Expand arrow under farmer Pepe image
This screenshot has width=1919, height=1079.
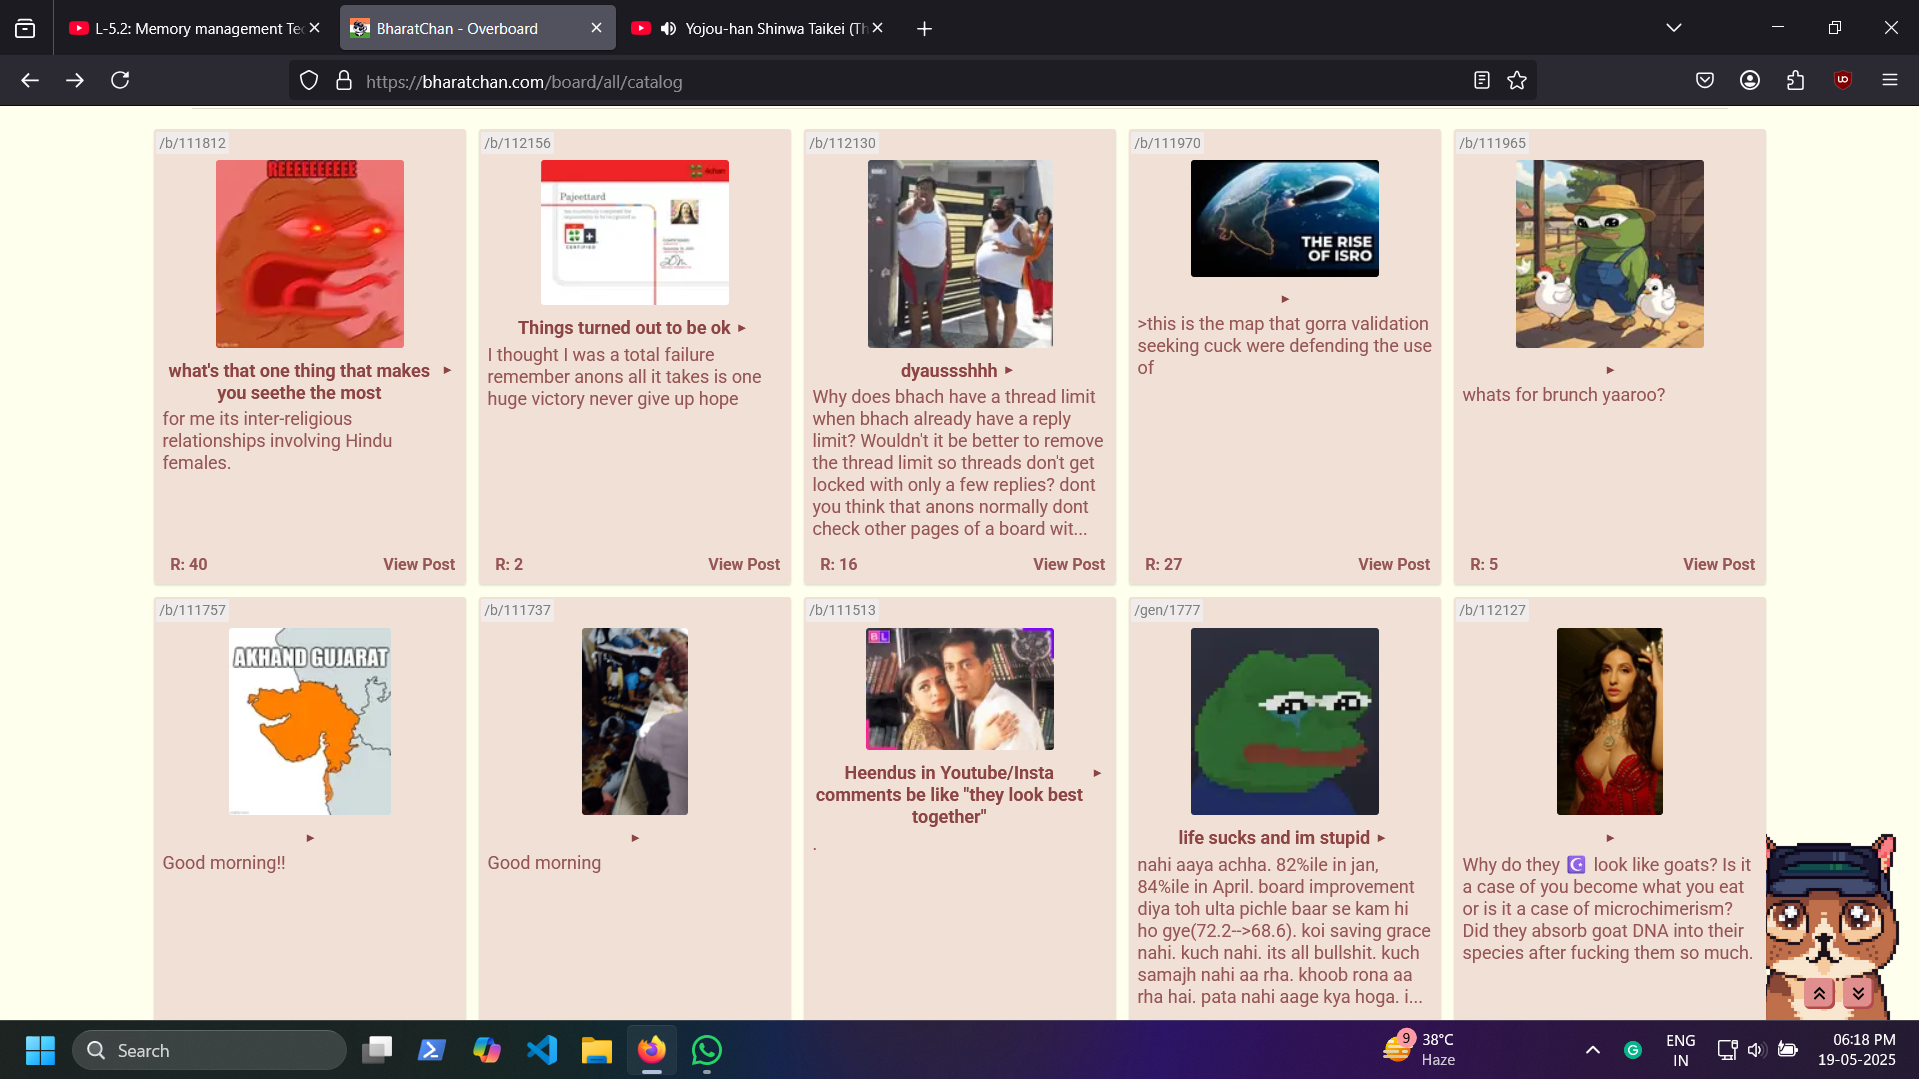point(1611,370)
